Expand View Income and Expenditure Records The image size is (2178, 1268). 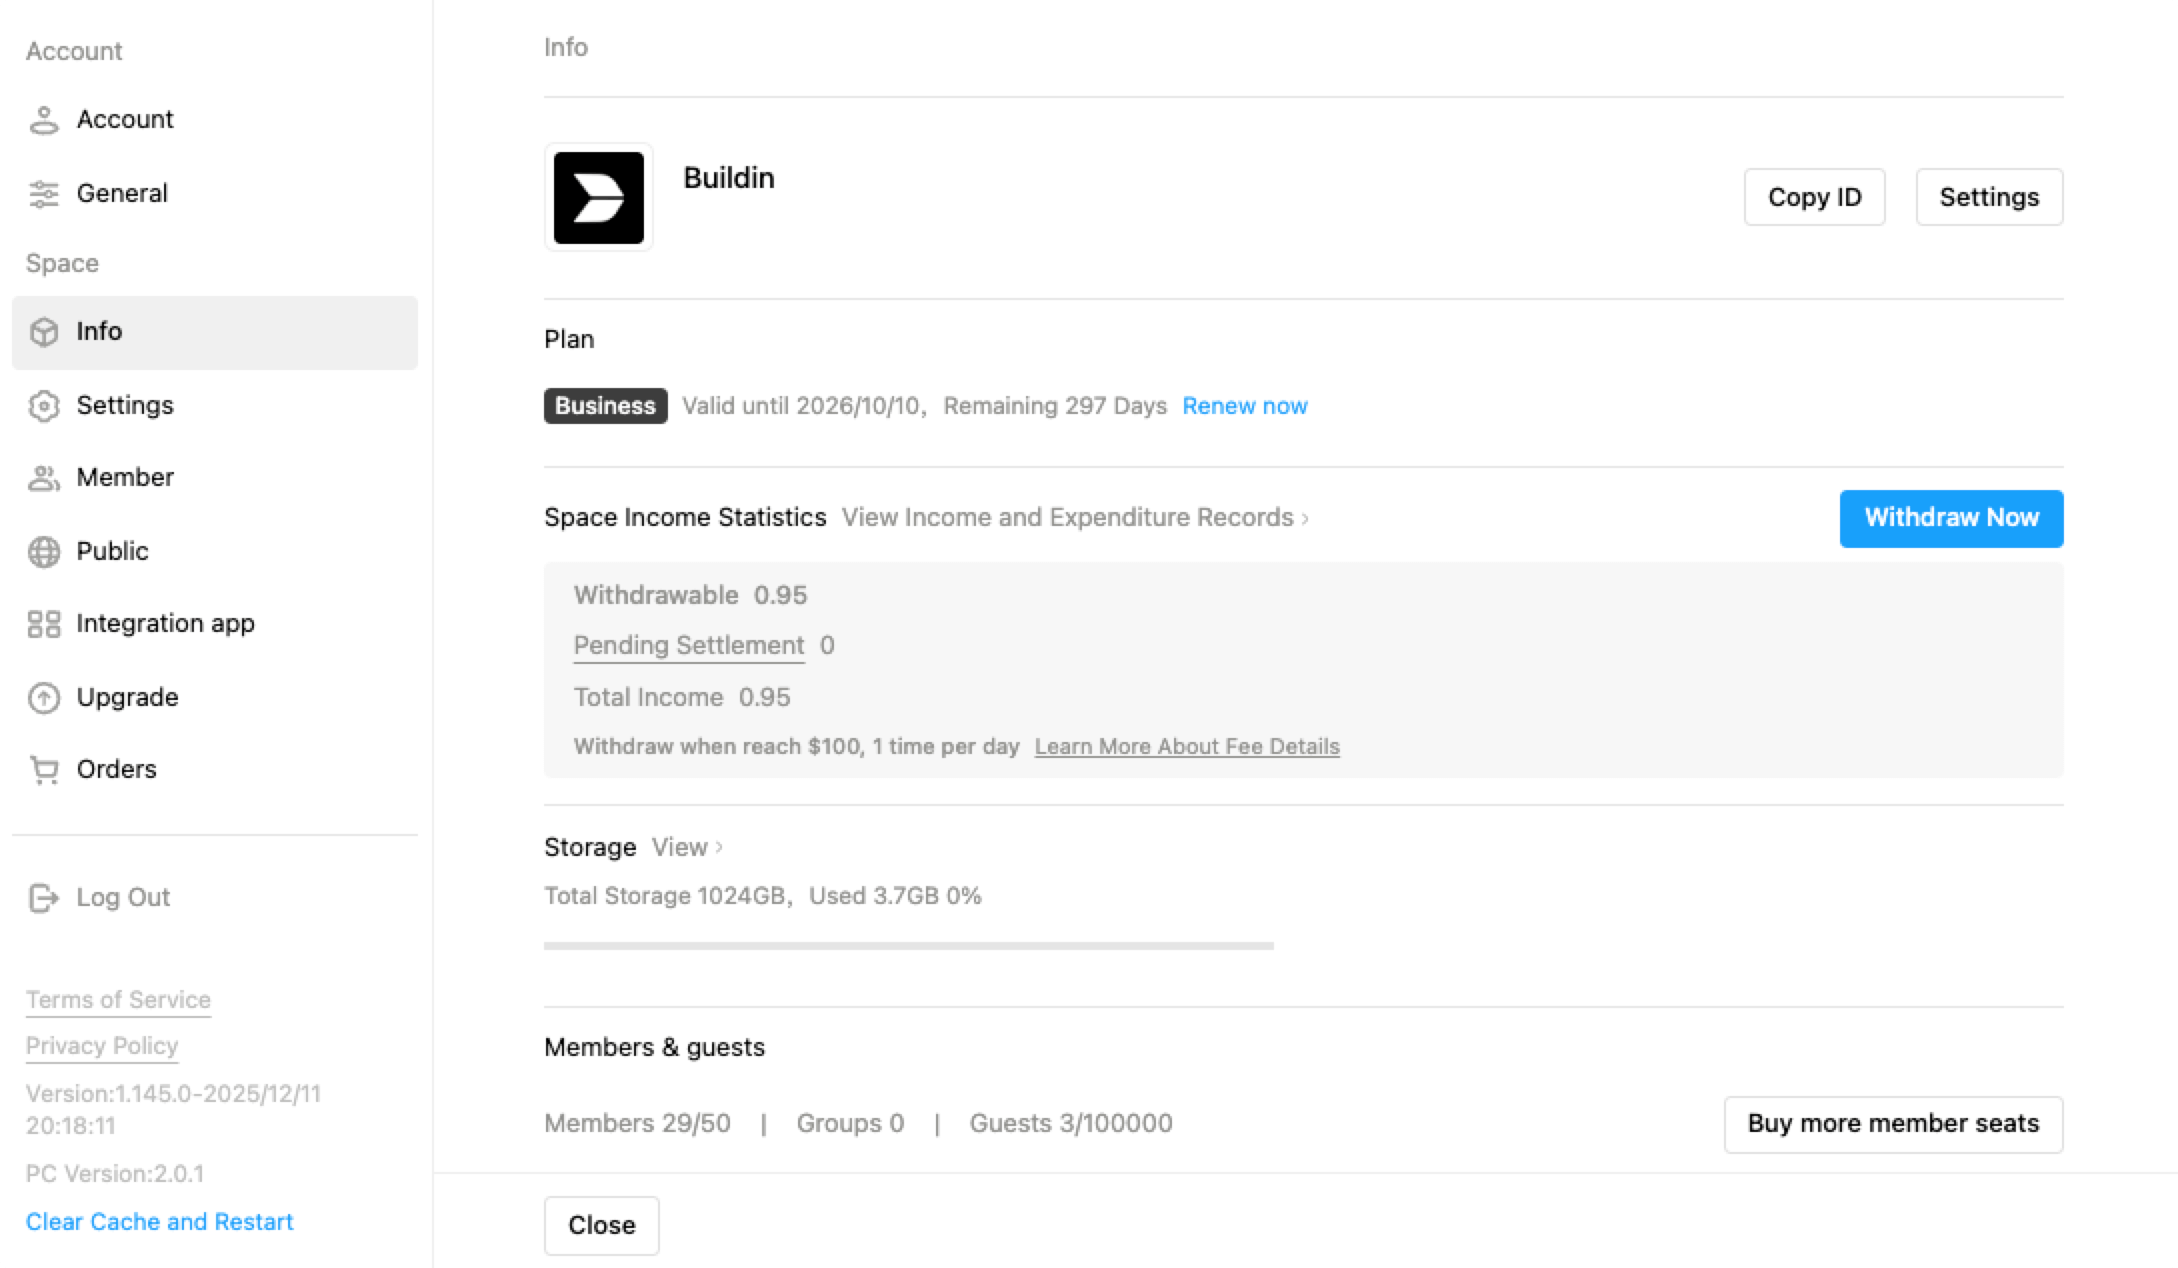pyautogui.click(x=1074, y=518)
